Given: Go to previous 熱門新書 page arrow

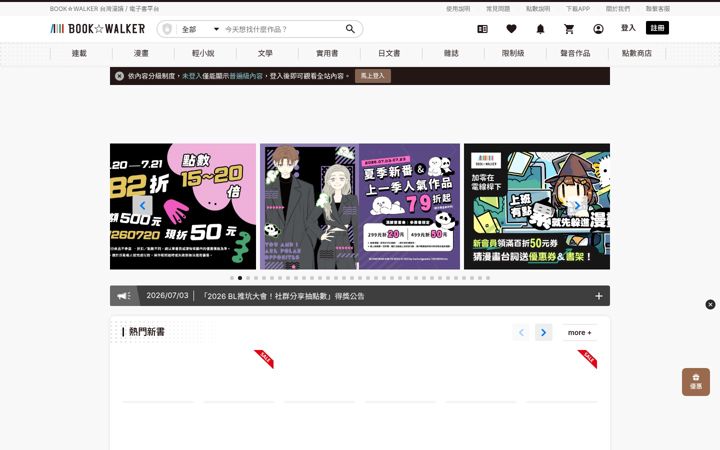Looking at the screenshot, I should point(521,332).
